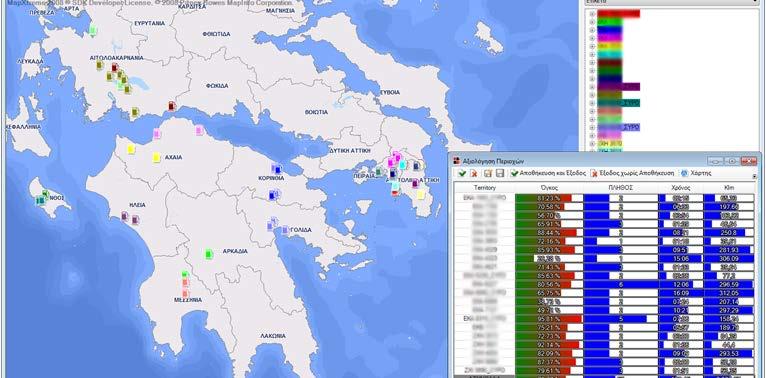Viewport: 766px width, 378px height.
Task: Expand the bright green tree item
Action: pyautogui.click(x=593, y=22)
